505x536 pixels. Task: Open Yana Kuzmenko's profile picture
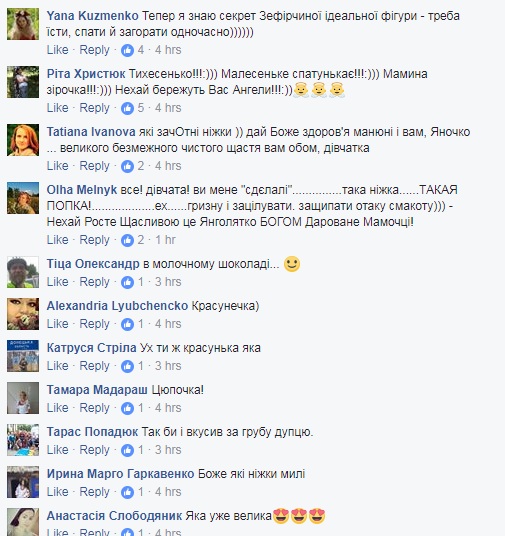pos(23,24)
